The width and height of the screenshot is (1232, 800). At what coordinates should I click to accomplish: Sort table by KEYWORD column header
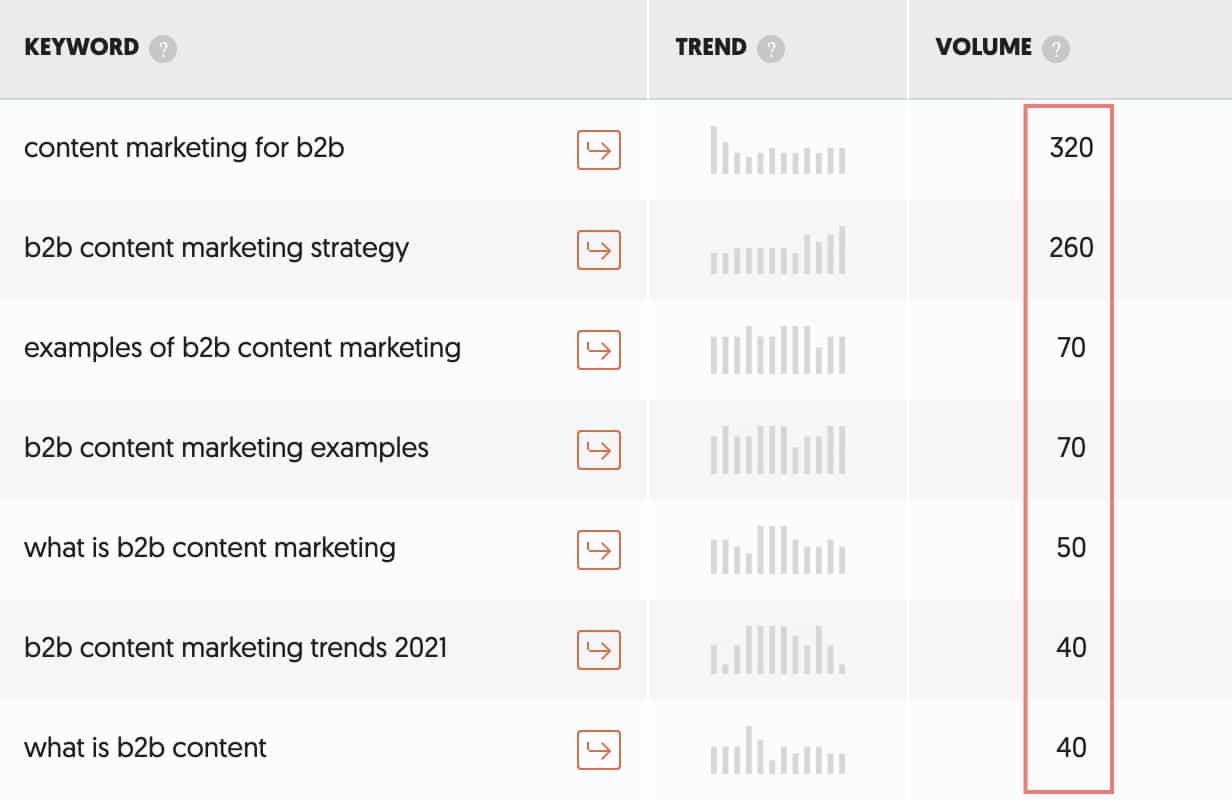(81, 48)
